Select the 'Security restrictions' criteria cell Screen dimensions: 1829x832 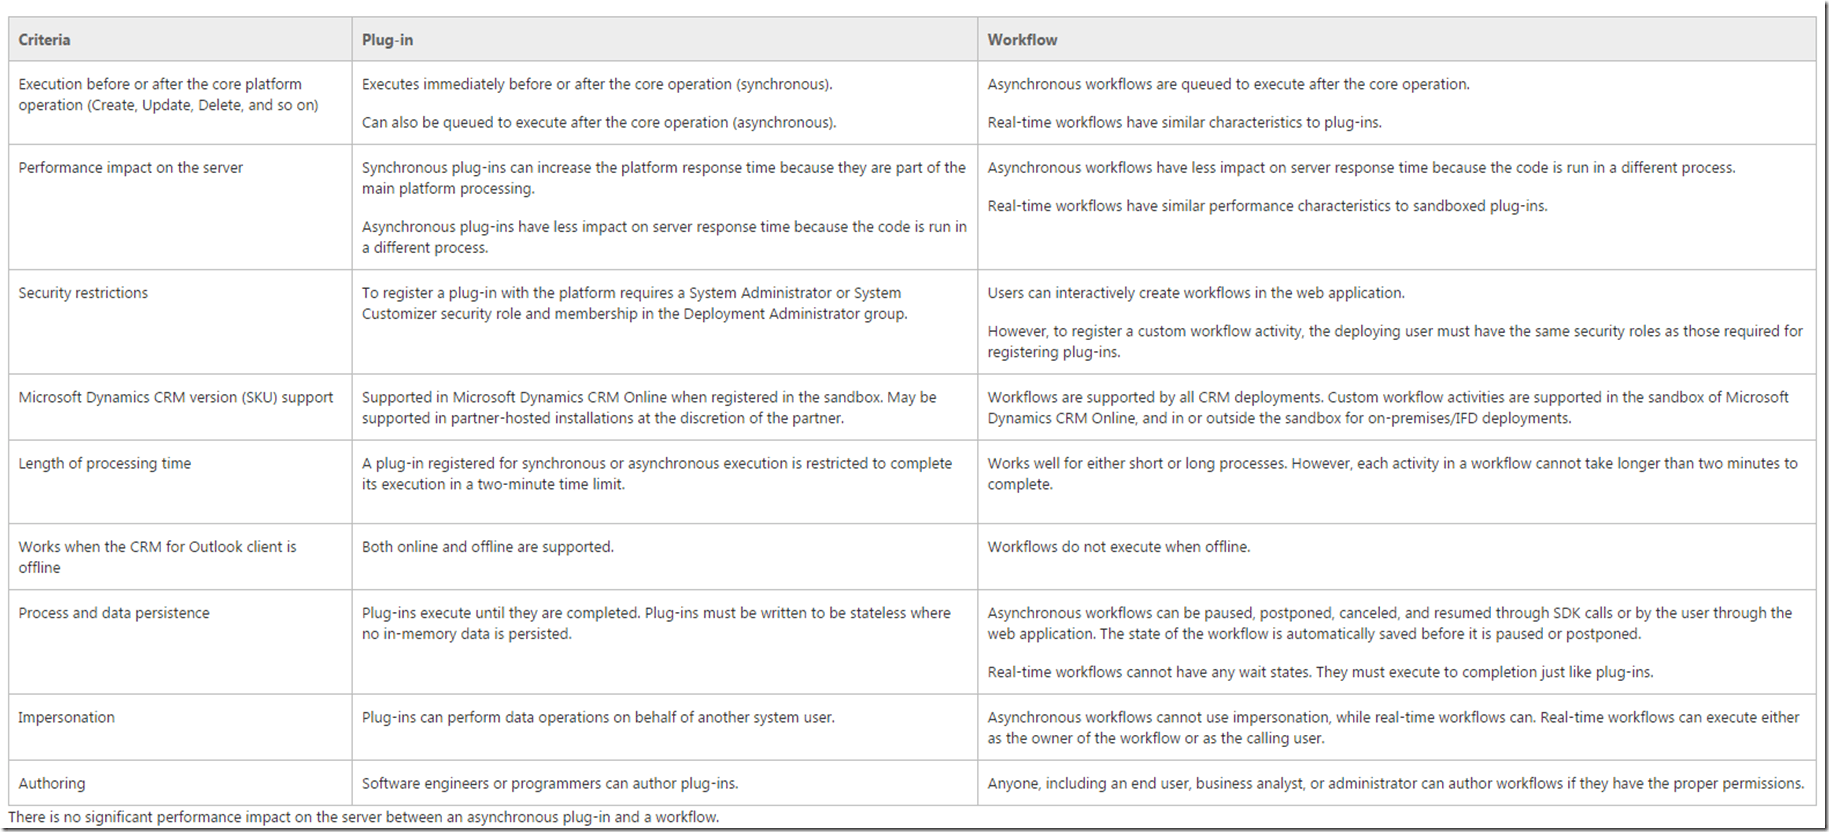click(83, 293)
